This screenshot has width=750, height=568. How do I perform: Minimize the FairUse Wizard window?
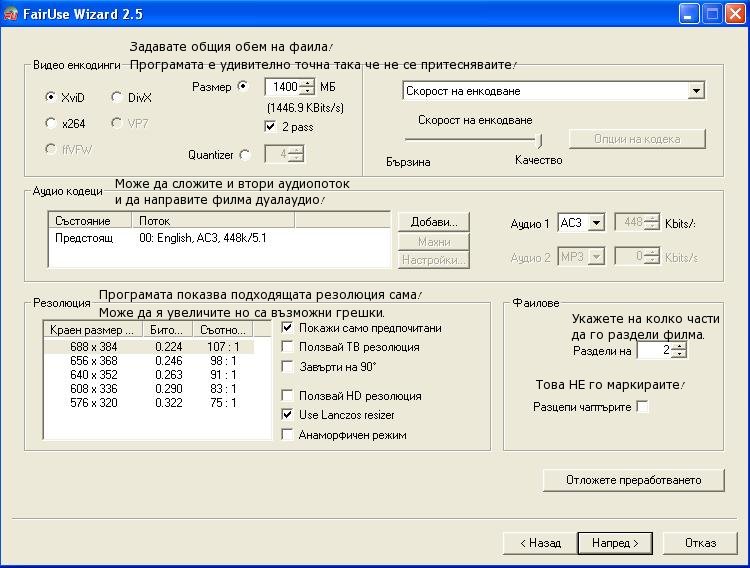pyautogui.click(x=688, y=14)
